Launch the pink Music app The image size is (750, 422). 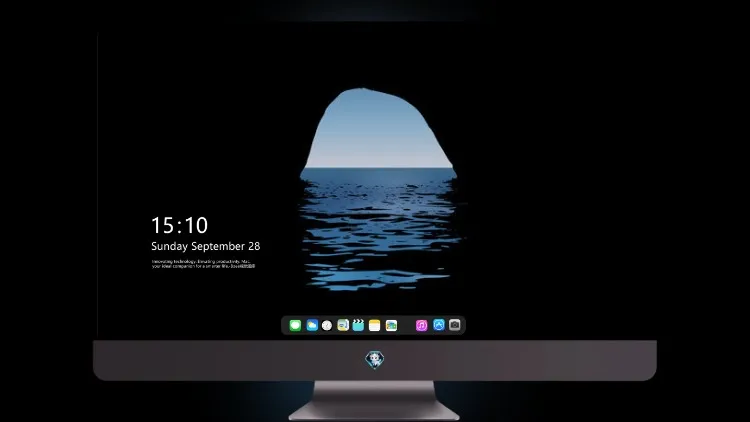(421, 325)
